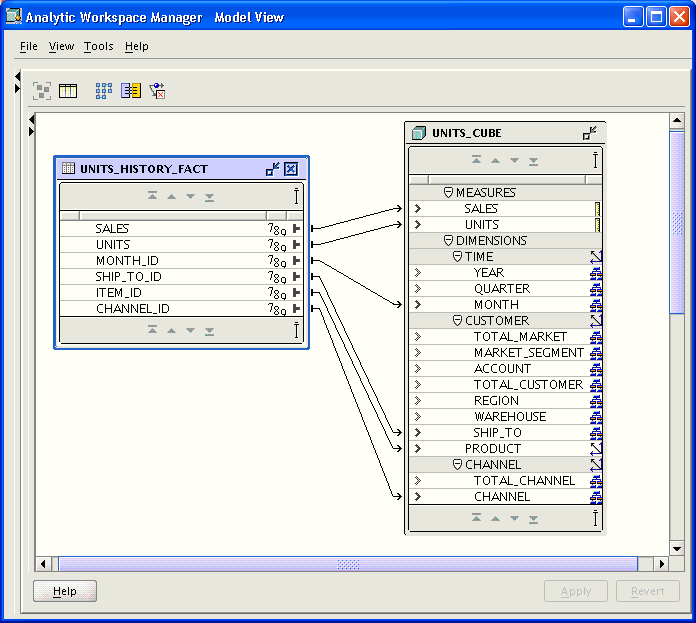Viewport: 696px width, 623px height.
Task: Collapse the DIMENSIONS group
Action: point(448,240)
